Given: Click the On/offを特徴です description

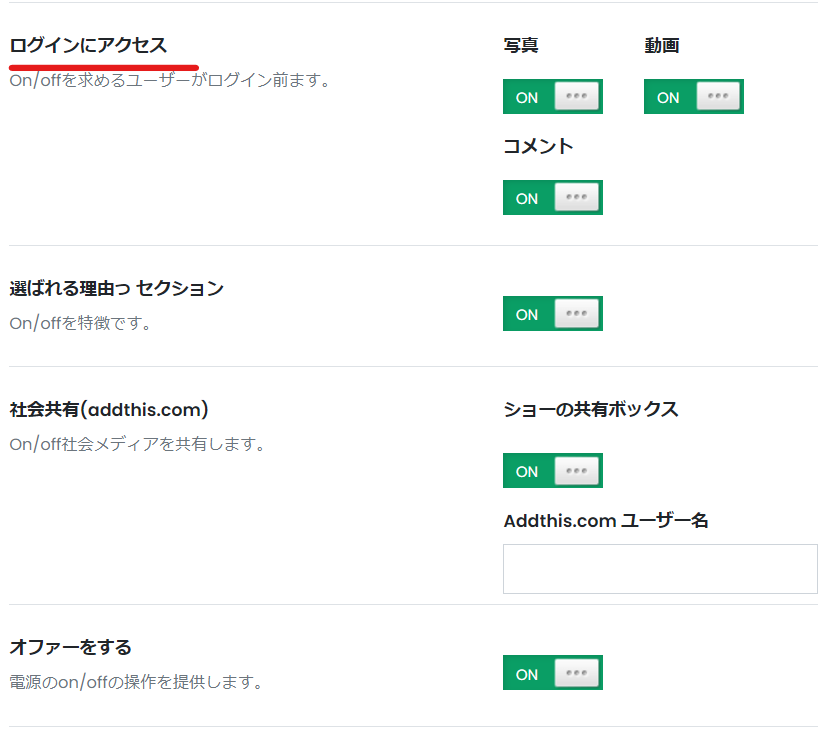Looking at the screenshot, I should coord(80,323).
